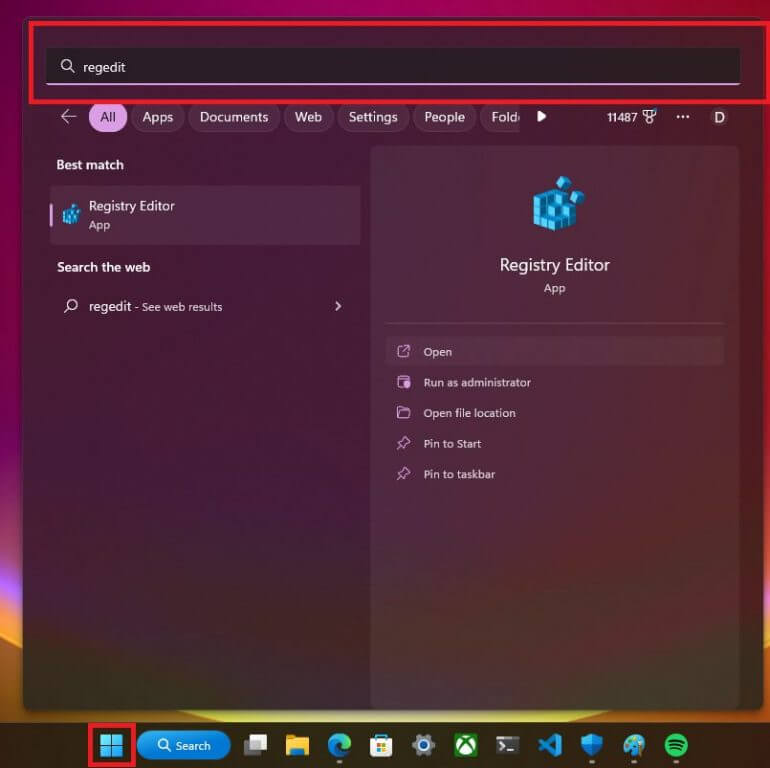Switch to the People filter tab

tap(444, 117)
